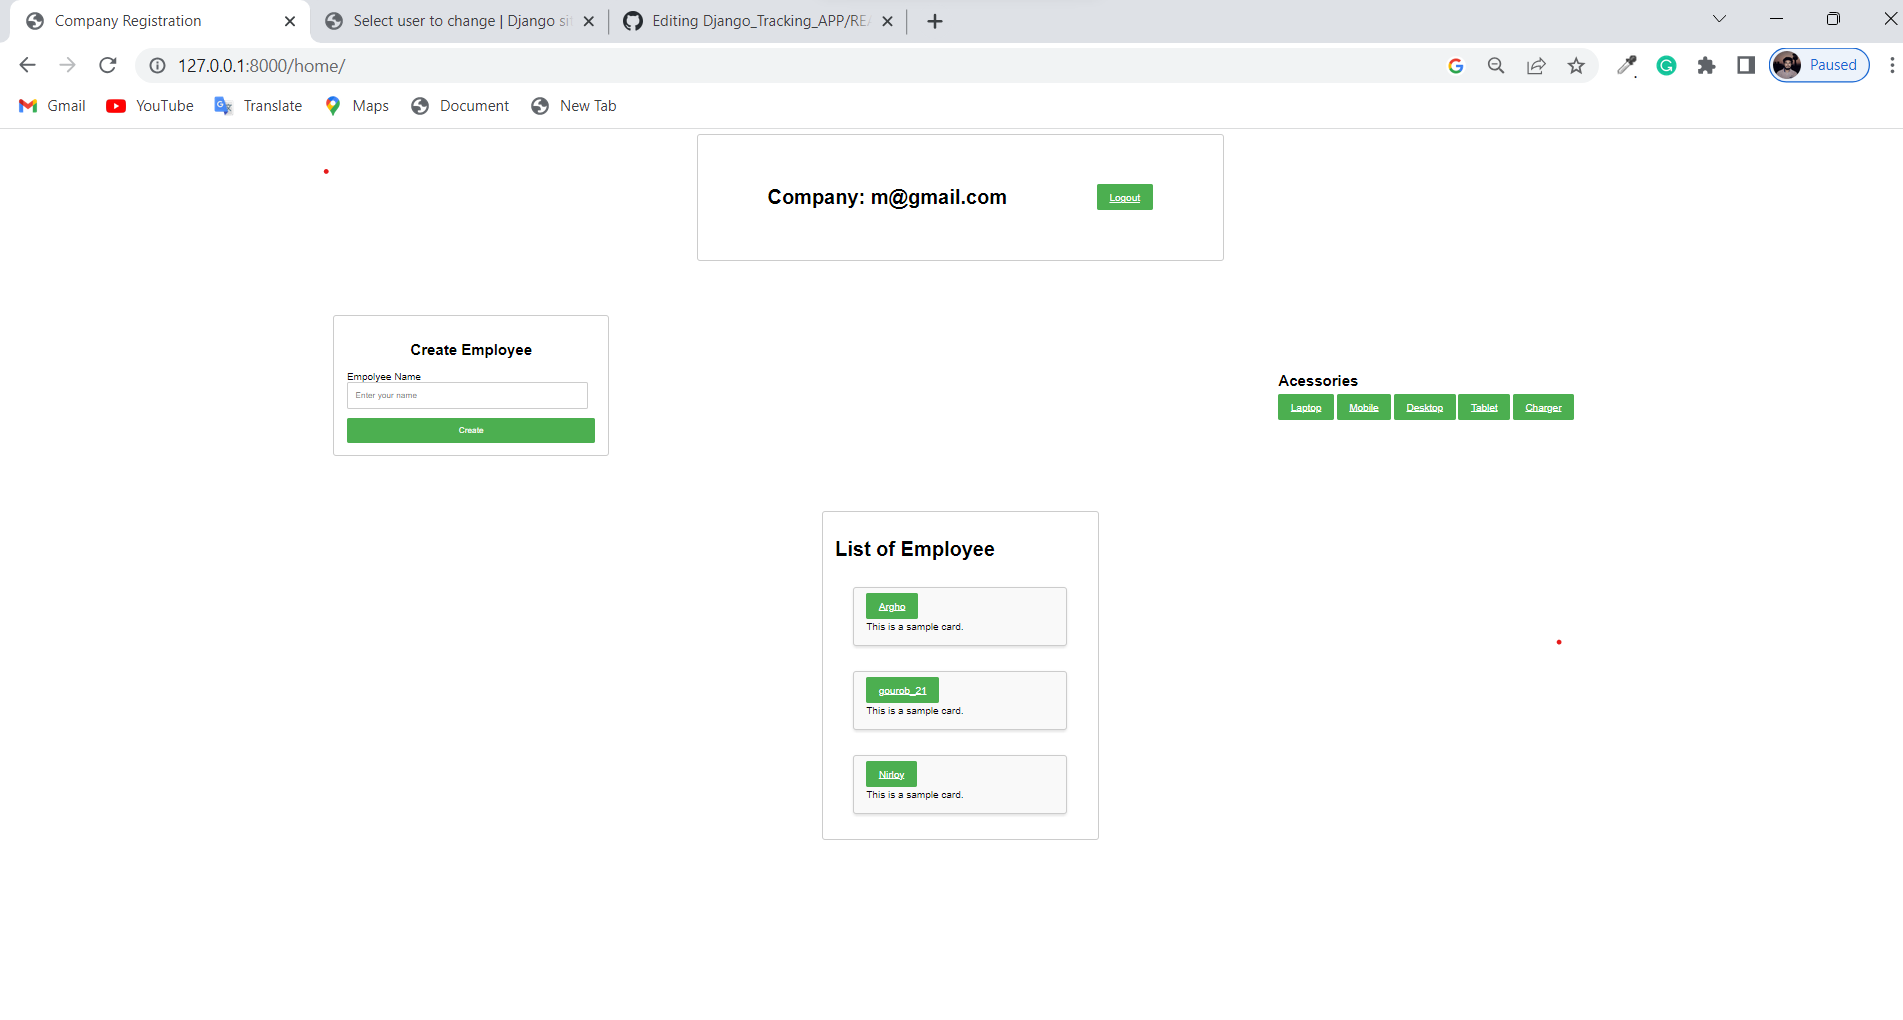The height and width of the screenshot is (1020, 1903).
Task: Select the eyedropper color picker tool in toolbar
Action: 1627,65
